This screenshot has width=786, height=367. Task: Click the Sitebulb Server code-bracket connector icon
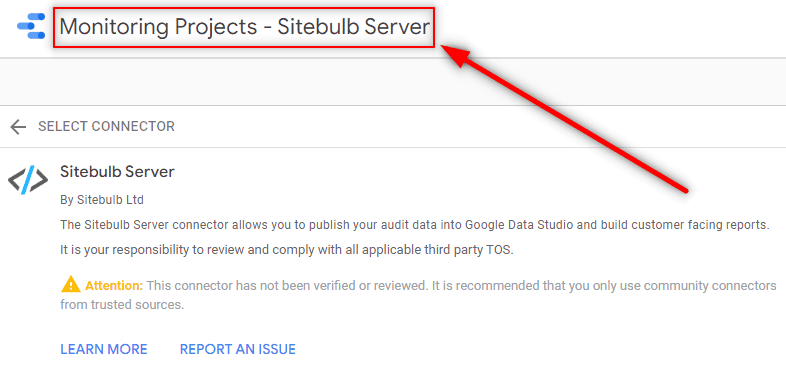coord(28,179)
